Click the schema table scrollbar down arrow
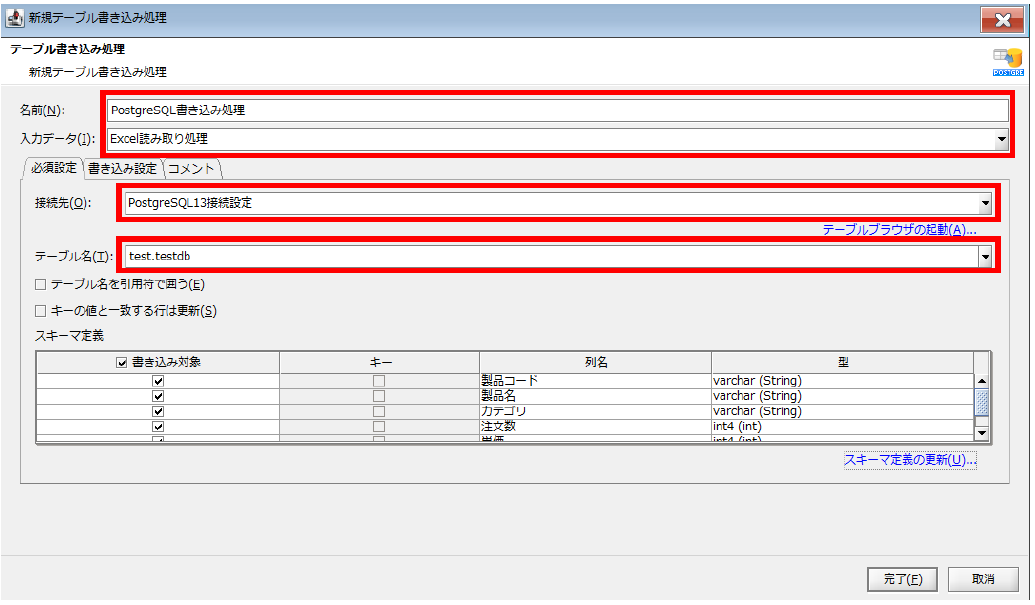This screenshot has width=1035, height=605. click(981, 432)
